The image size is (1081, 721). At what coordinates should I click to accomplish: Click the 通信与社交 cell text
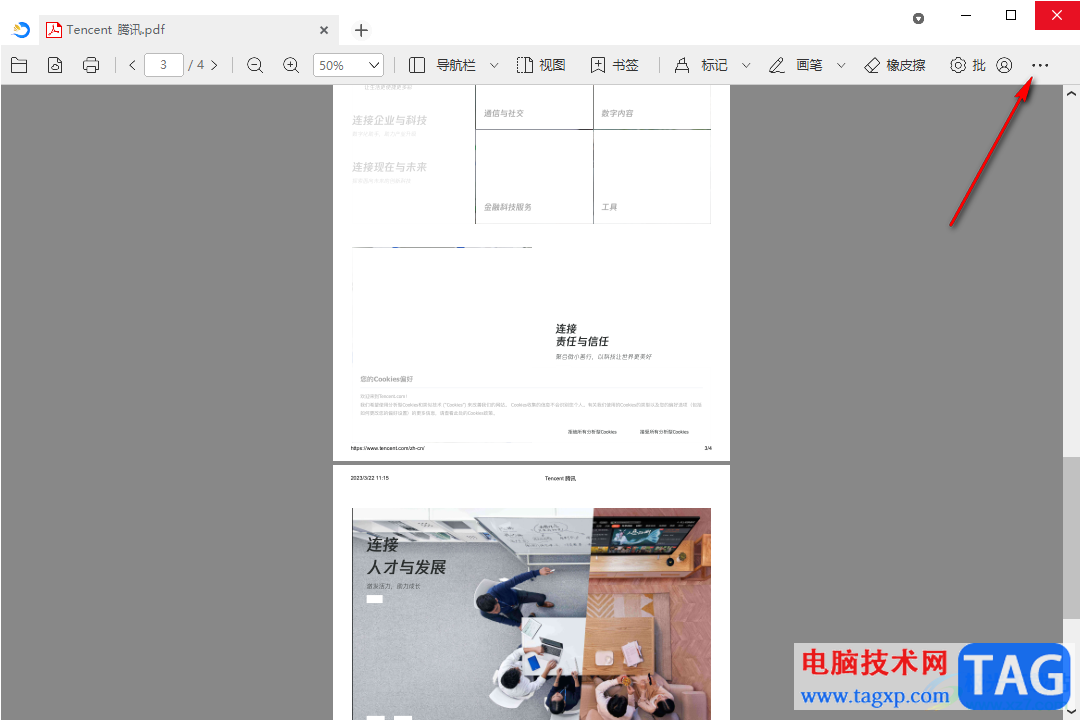click(503, 113)
